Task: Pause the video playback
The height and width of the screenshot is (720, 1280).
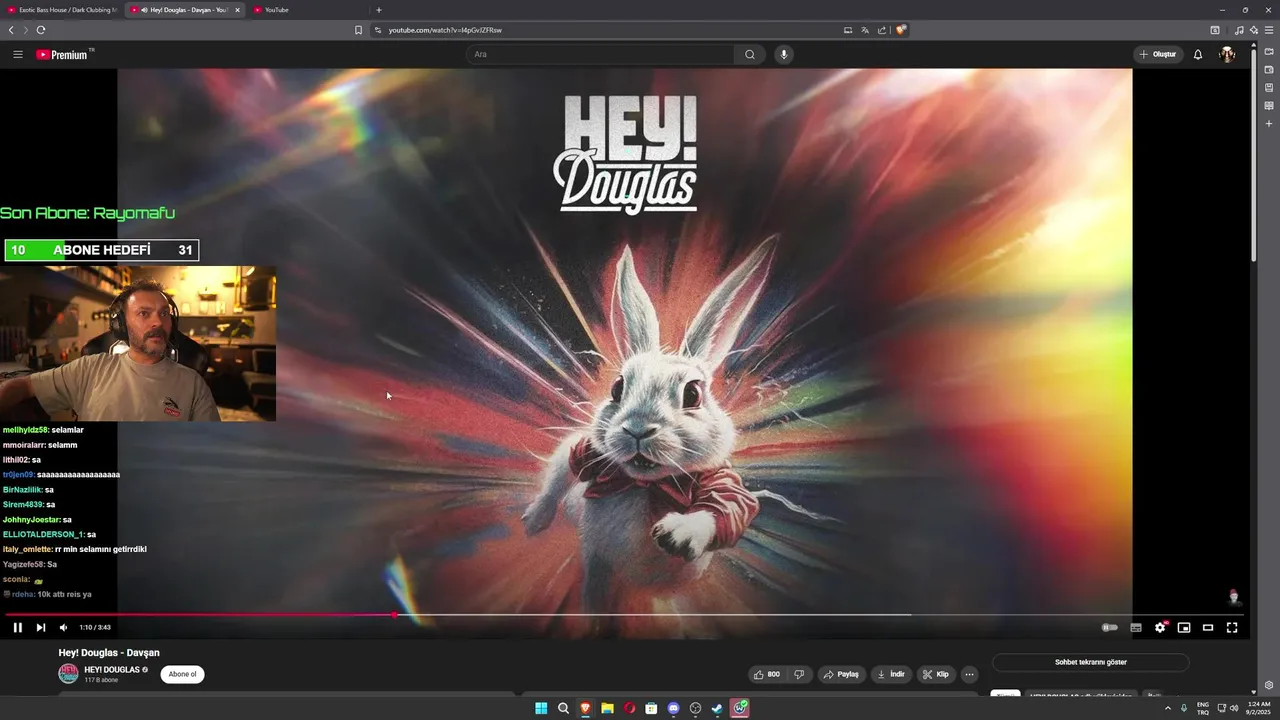Action: [x=17, y=628]
